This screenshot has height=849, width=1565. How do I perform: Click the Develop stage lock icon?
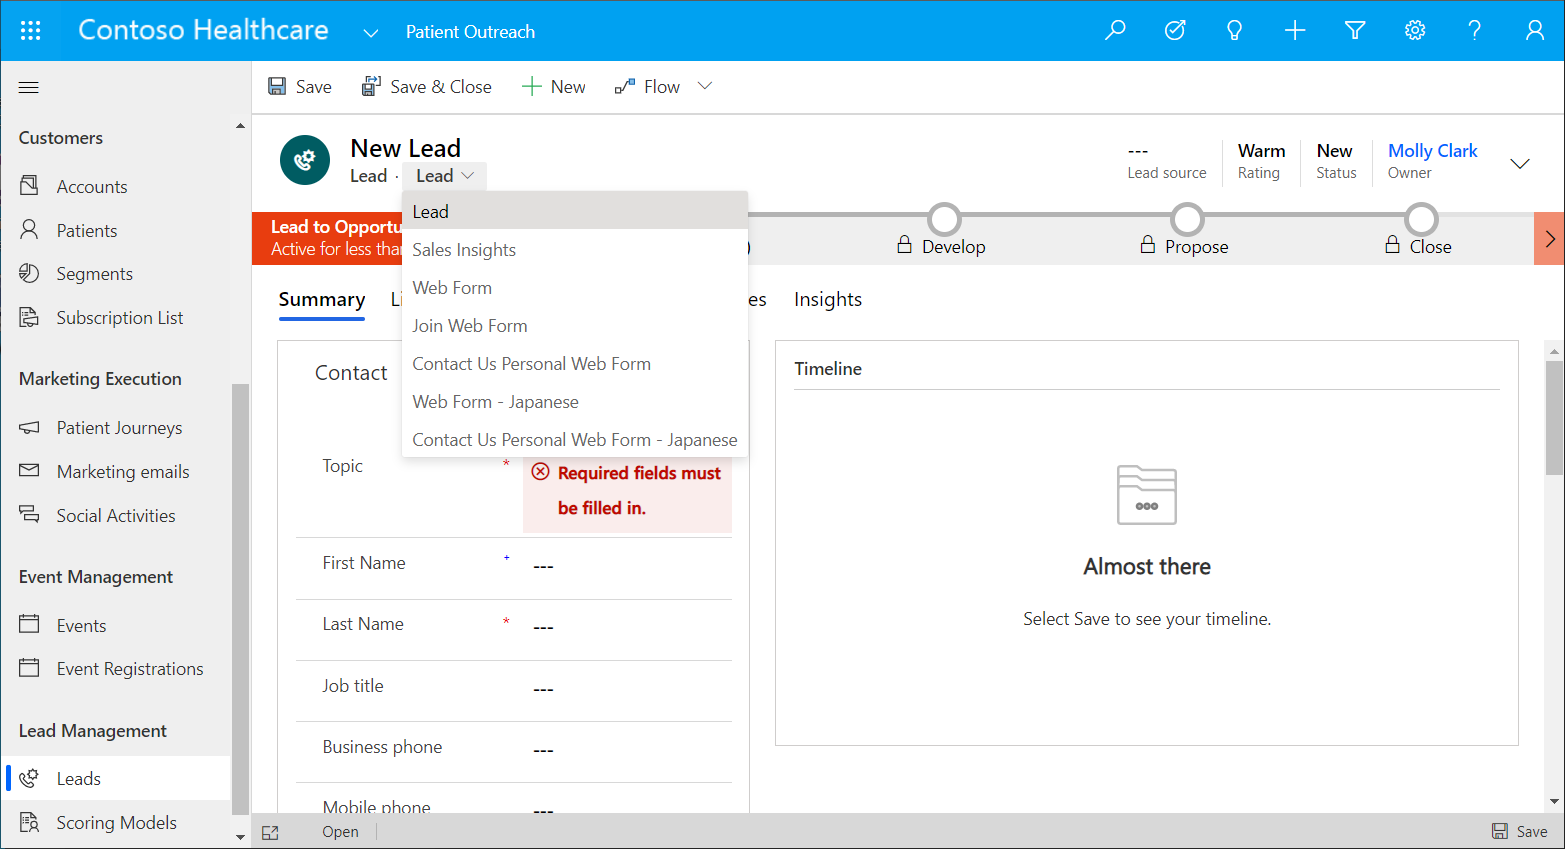905,245
